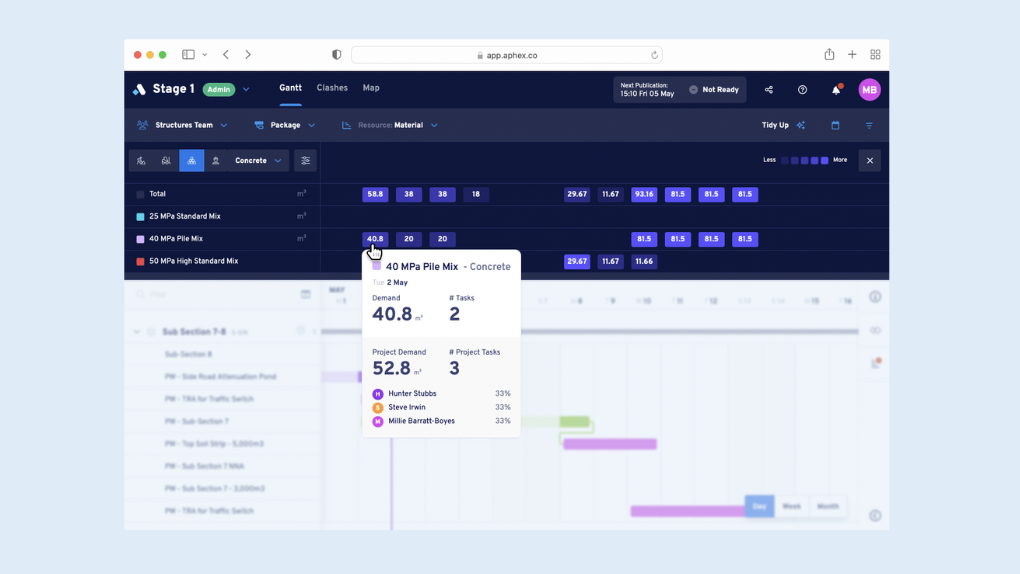
Task: Open notifications bell
Action: pos(836,90)
